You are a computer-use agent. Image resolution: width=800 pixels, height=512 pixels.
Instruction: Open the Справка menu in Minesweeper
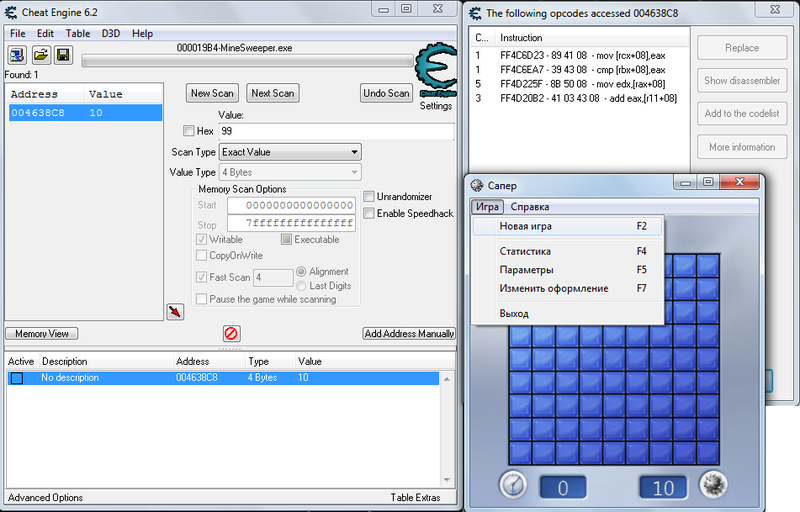click(530, 207)
